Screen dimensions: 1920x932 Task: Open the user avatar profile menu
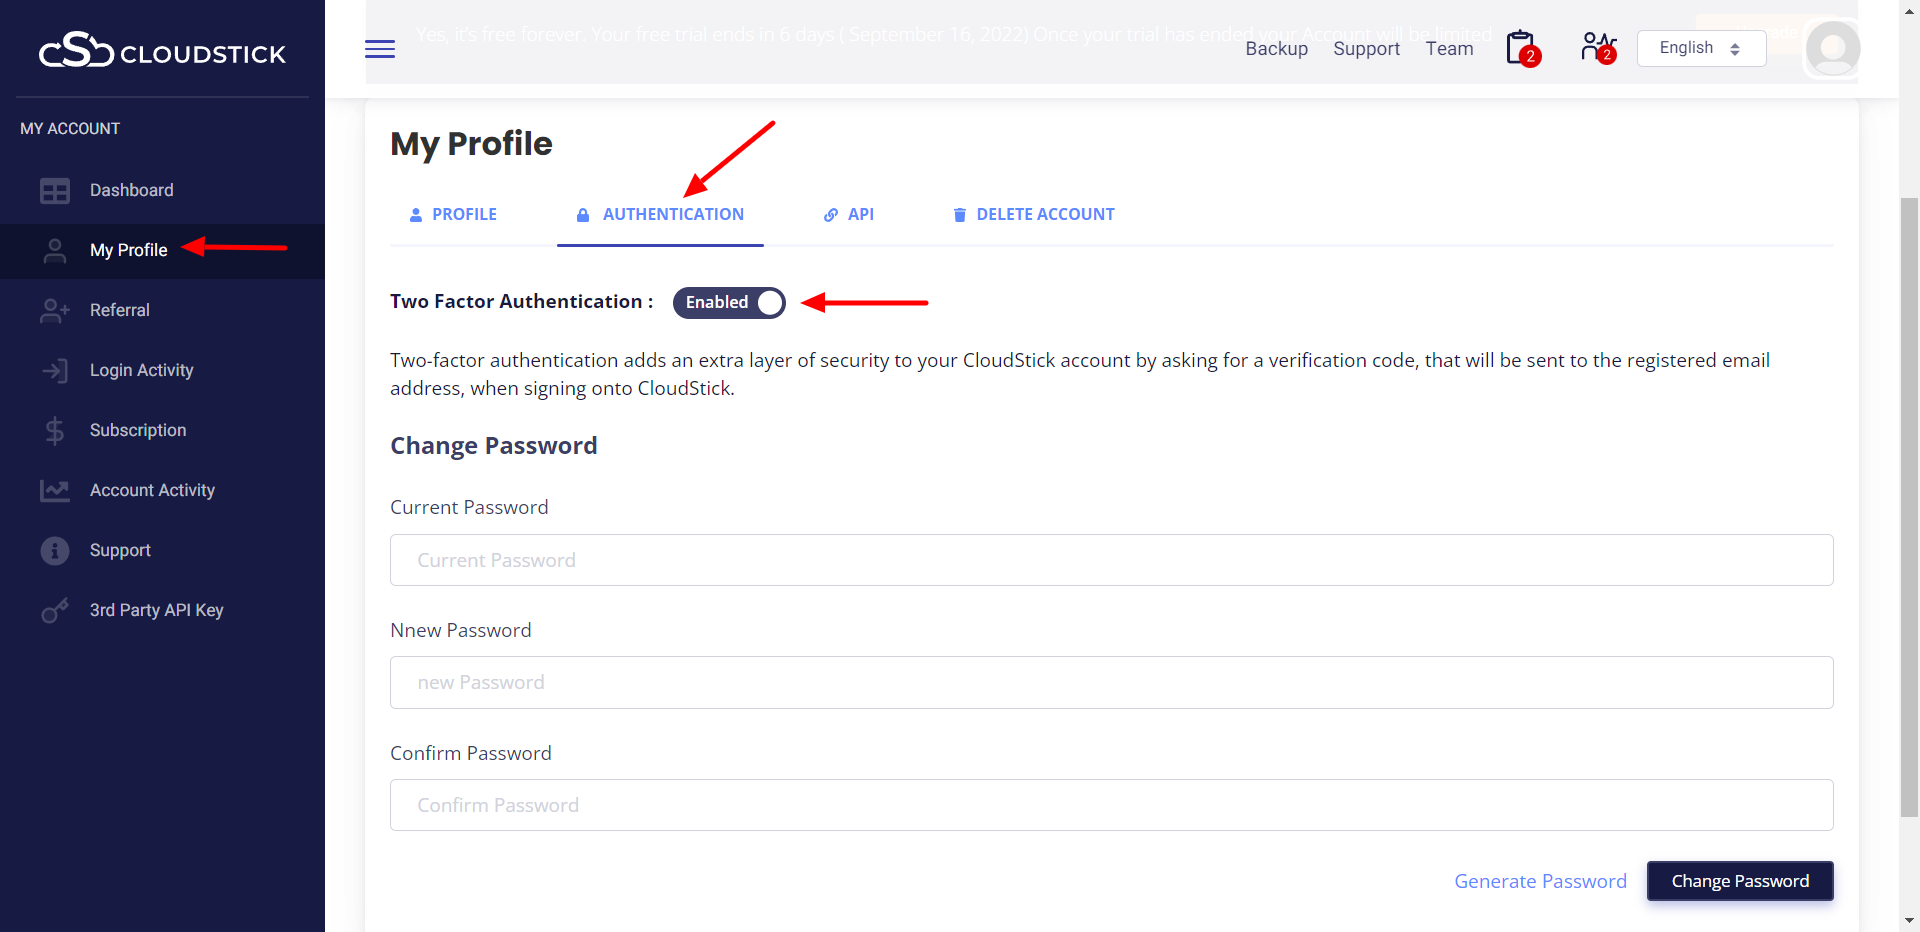click(1833, 48)
